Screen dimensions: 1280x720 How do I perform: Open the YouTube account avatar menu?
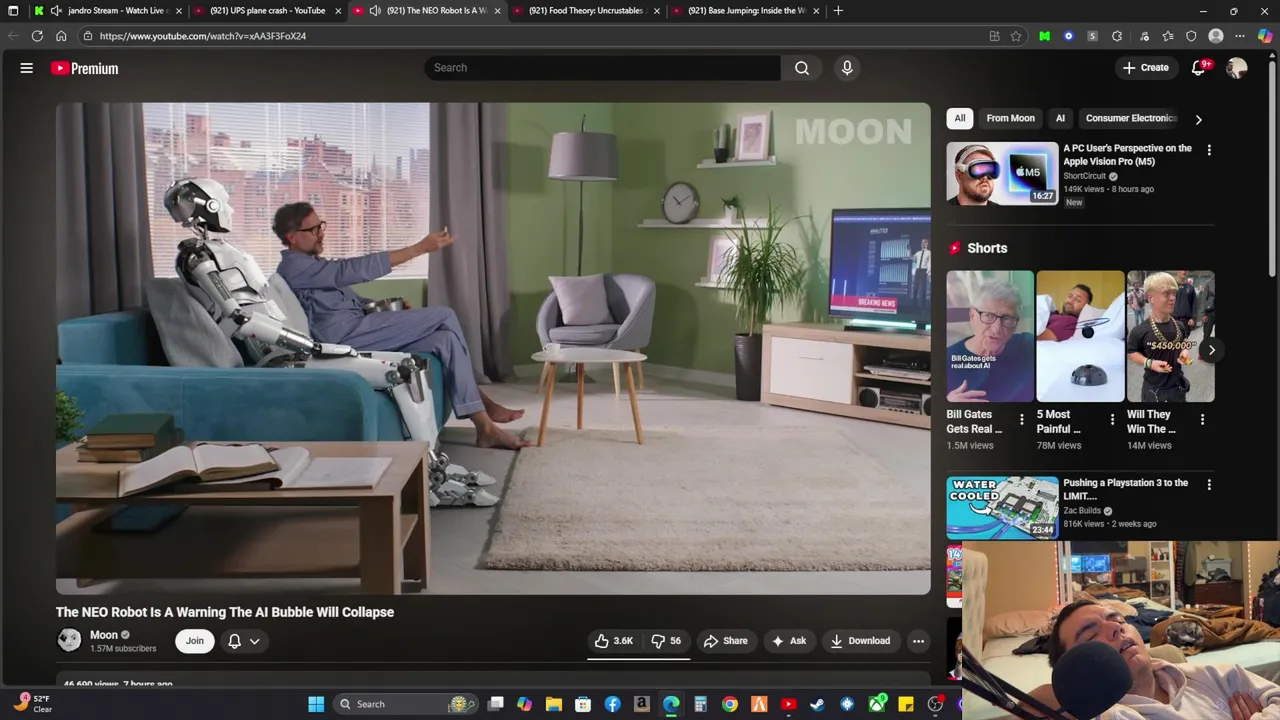coord(1237,68)
